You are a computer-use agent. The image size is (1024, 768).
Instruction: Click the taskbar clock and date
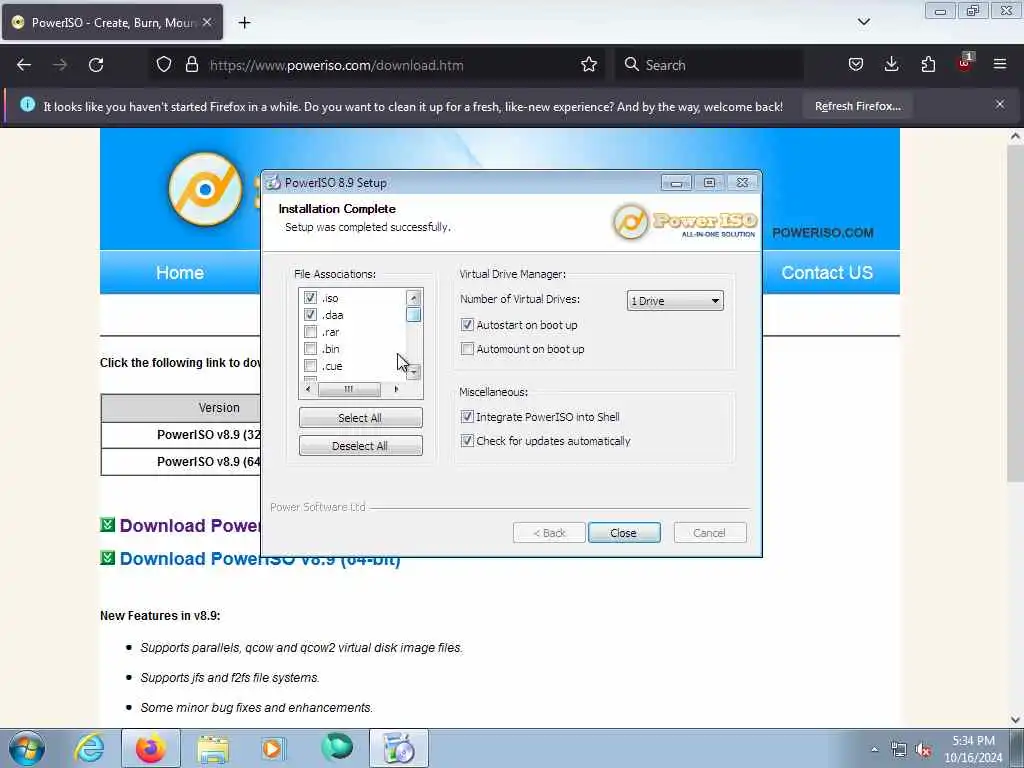coord(973,749)
